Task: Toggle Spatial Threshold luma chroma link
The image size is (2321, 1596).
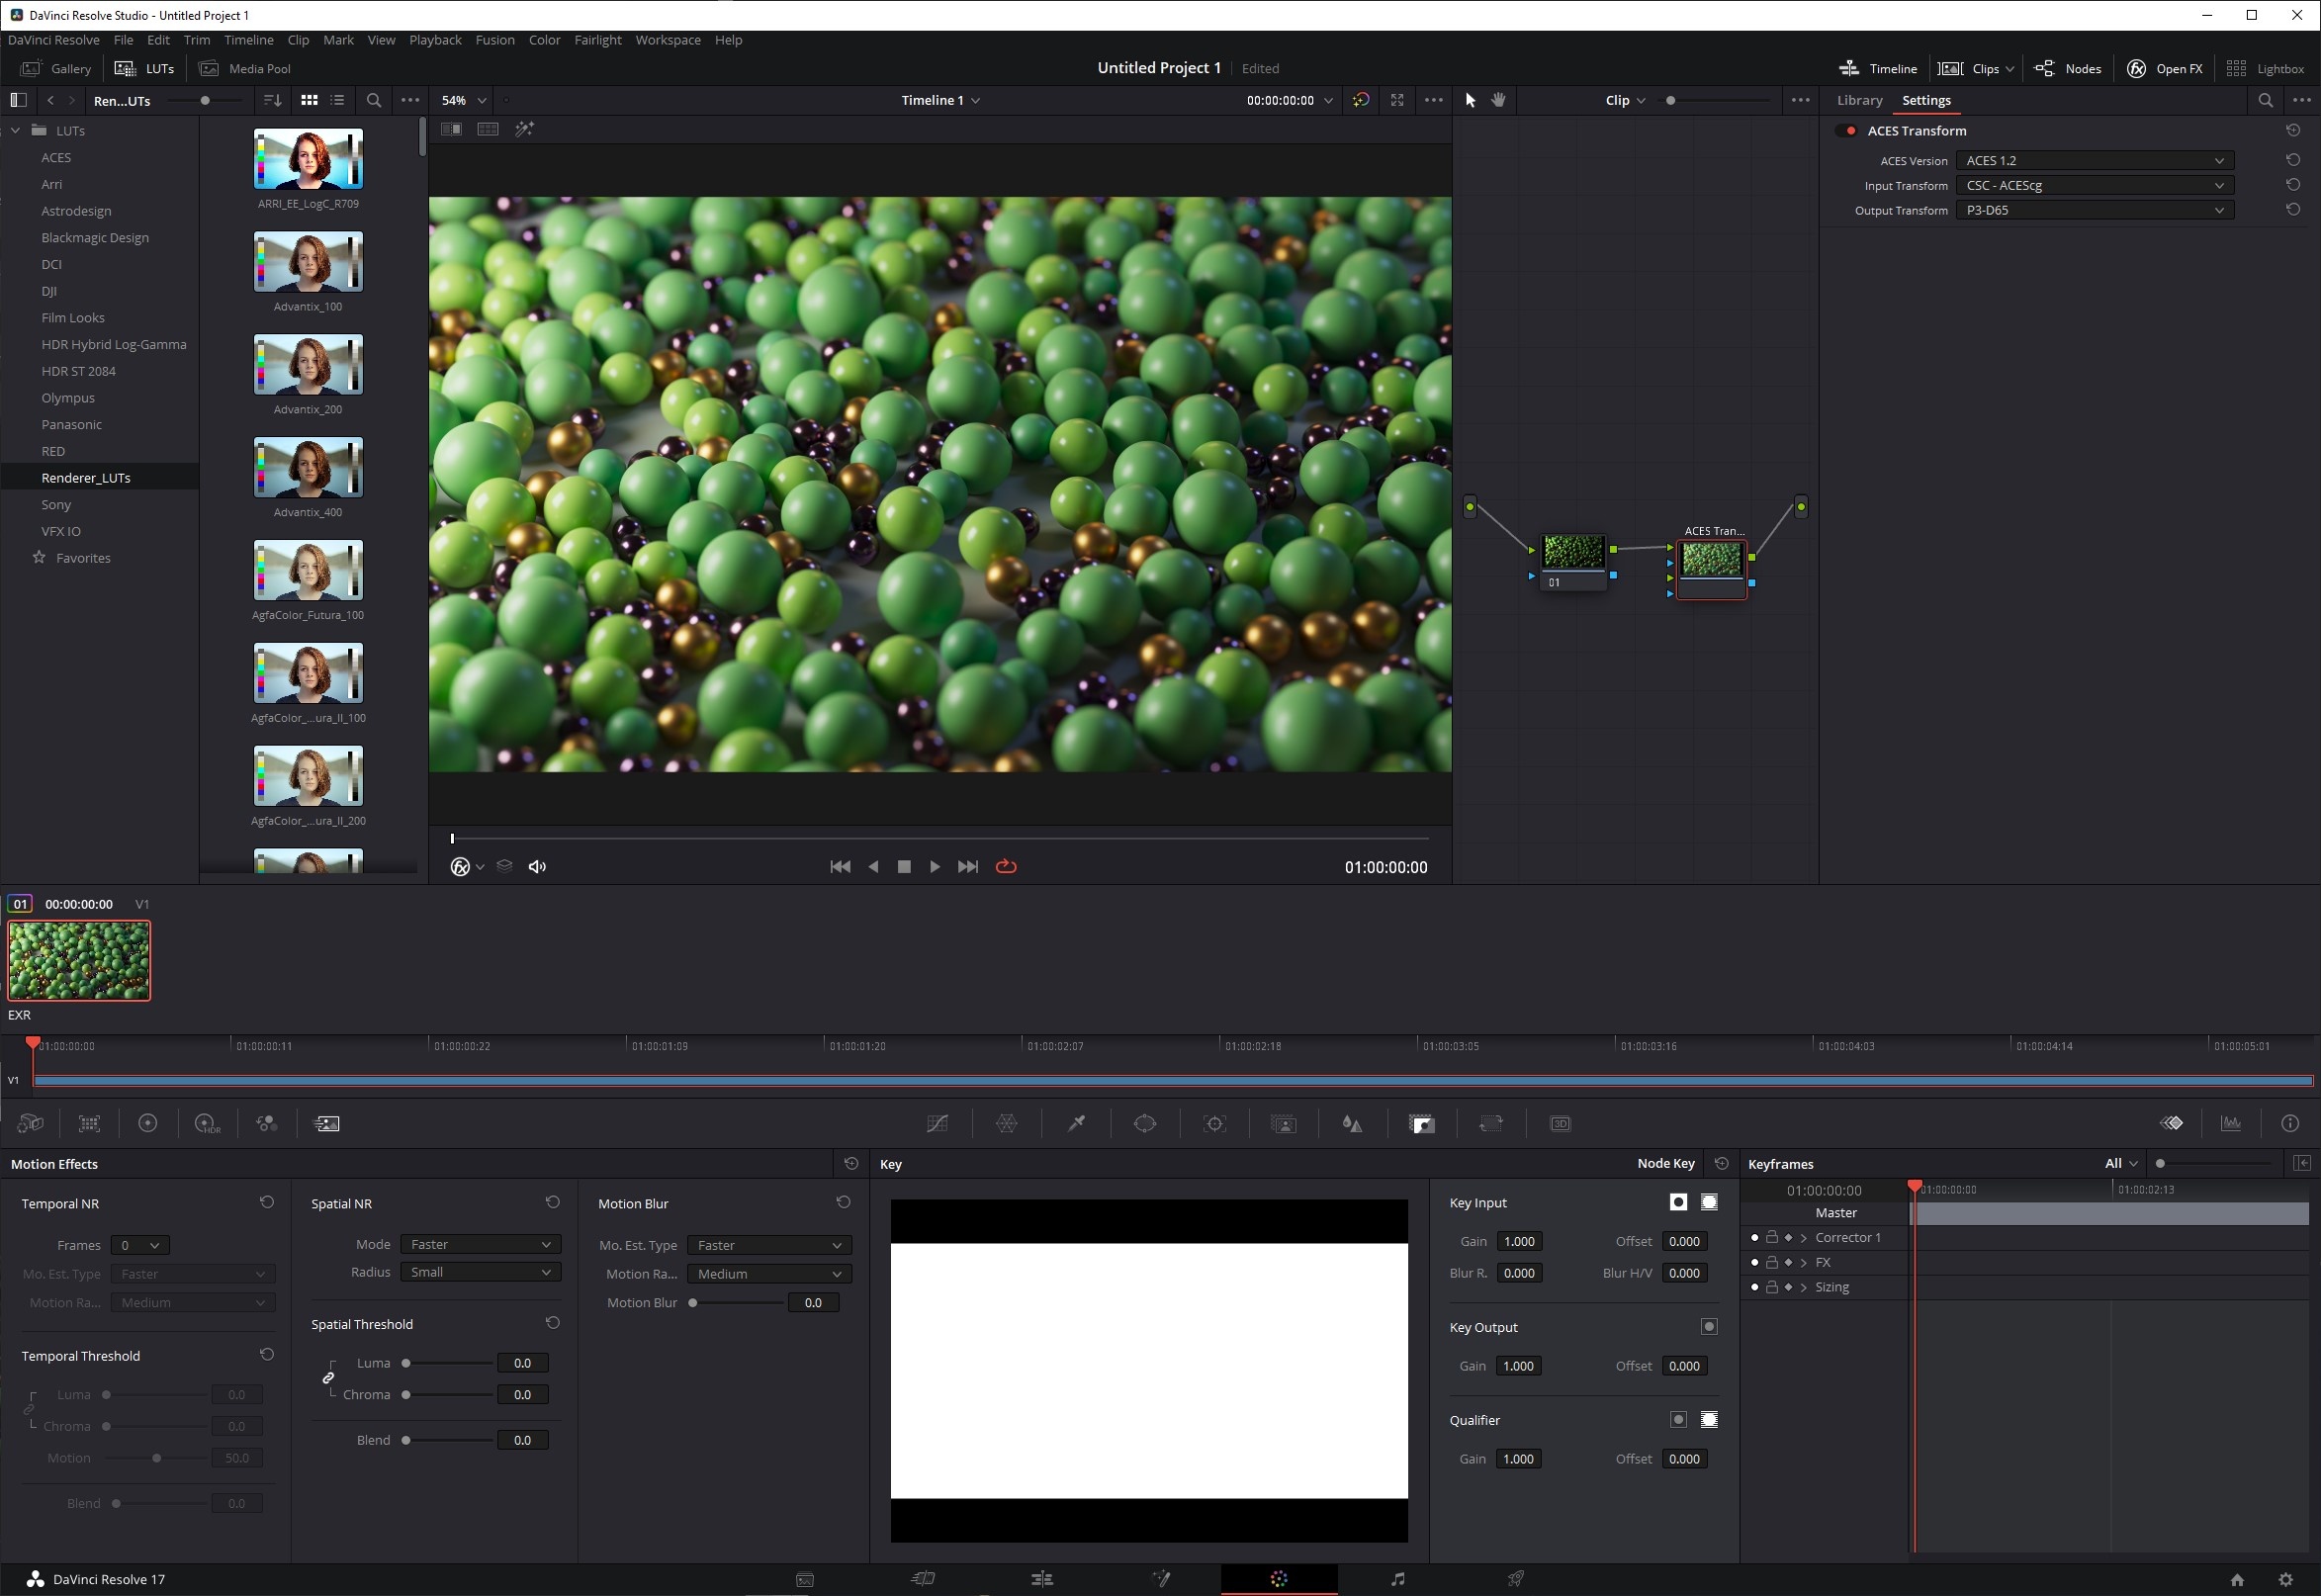Action: coord(328,1378)
